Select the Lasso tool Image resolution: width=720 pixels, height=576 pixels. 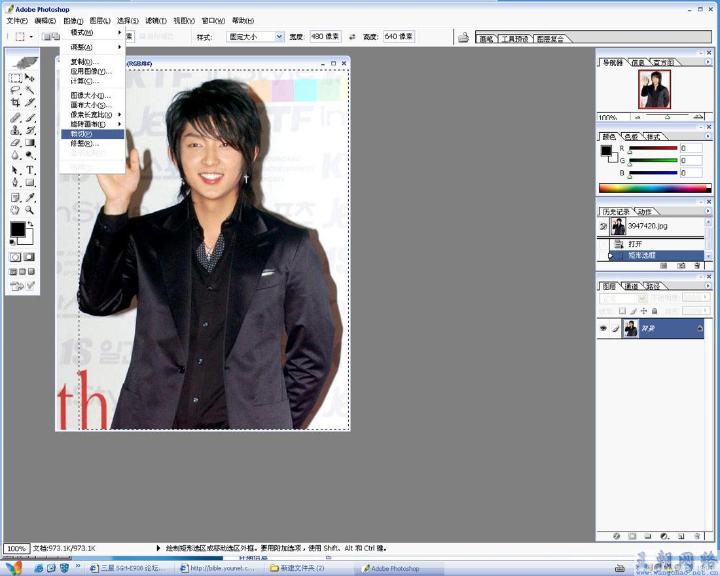pos(15,90)
